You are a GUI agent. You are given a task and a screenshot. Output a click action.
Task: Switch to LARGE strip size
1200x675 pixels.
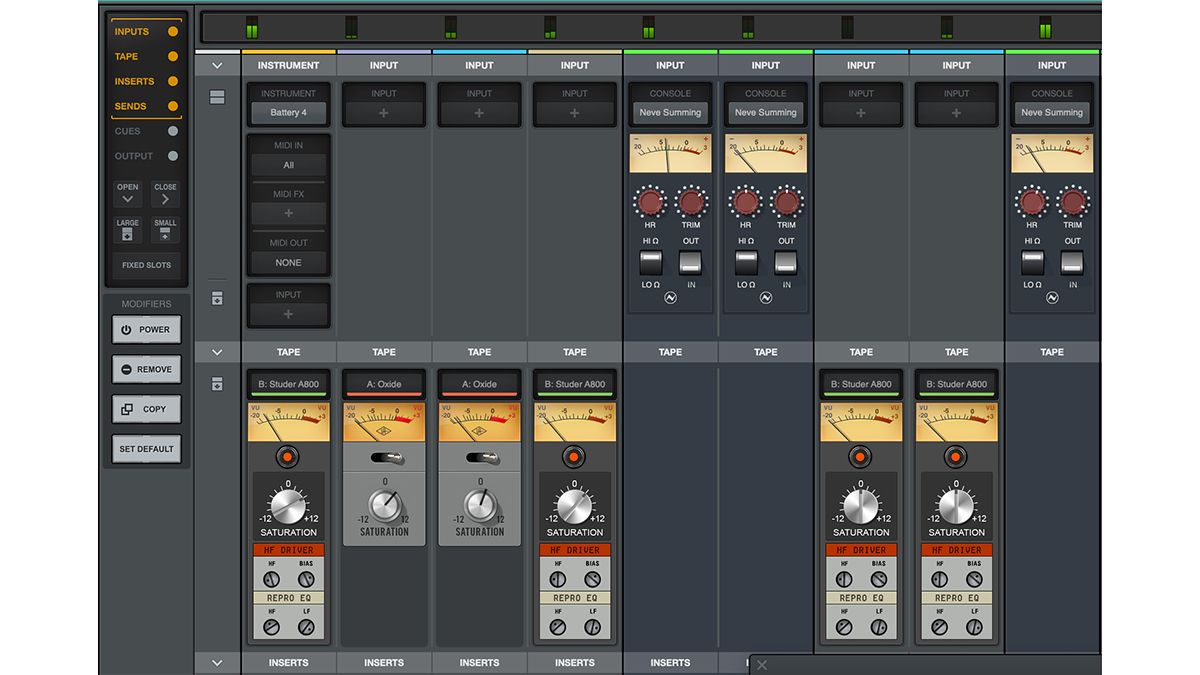tap(128, 230)
